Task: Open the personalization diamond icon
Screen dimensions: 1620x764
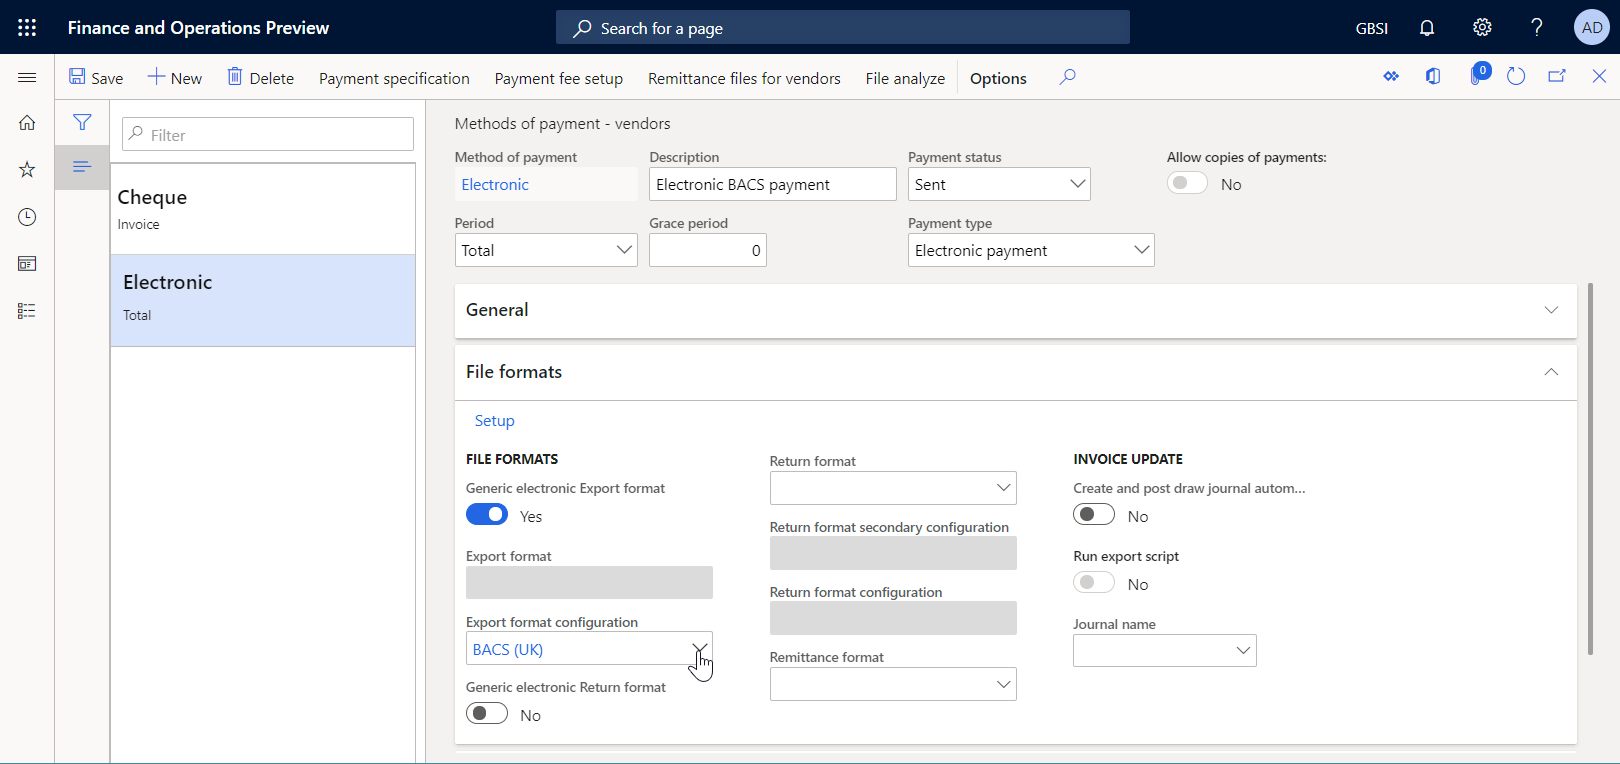Action: pyautogui.click(x=1391, y=77)
